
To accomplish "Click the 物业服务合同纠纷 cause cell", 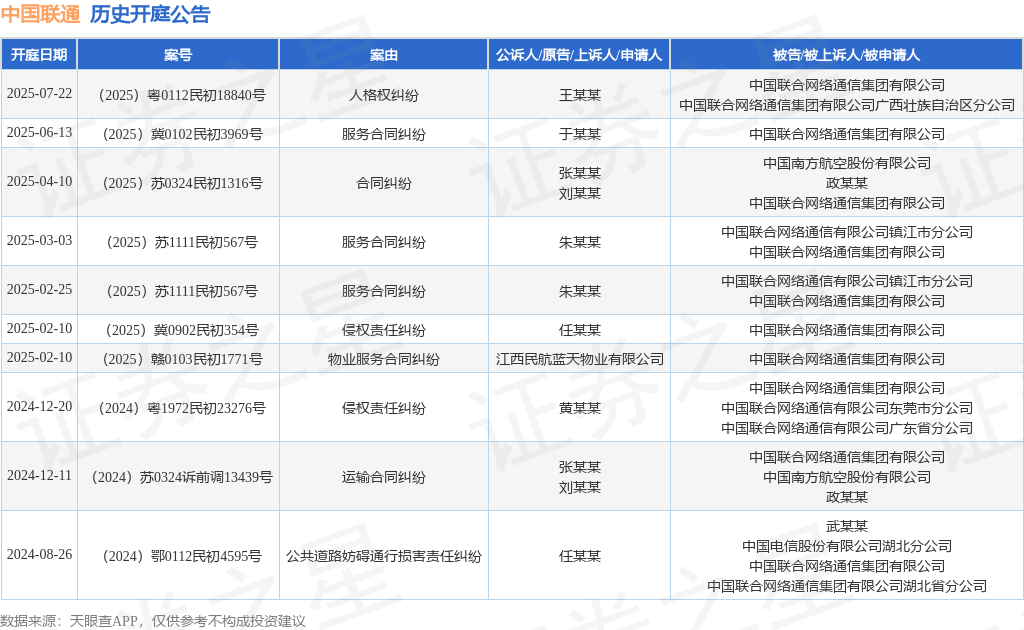I will [383, 360].
